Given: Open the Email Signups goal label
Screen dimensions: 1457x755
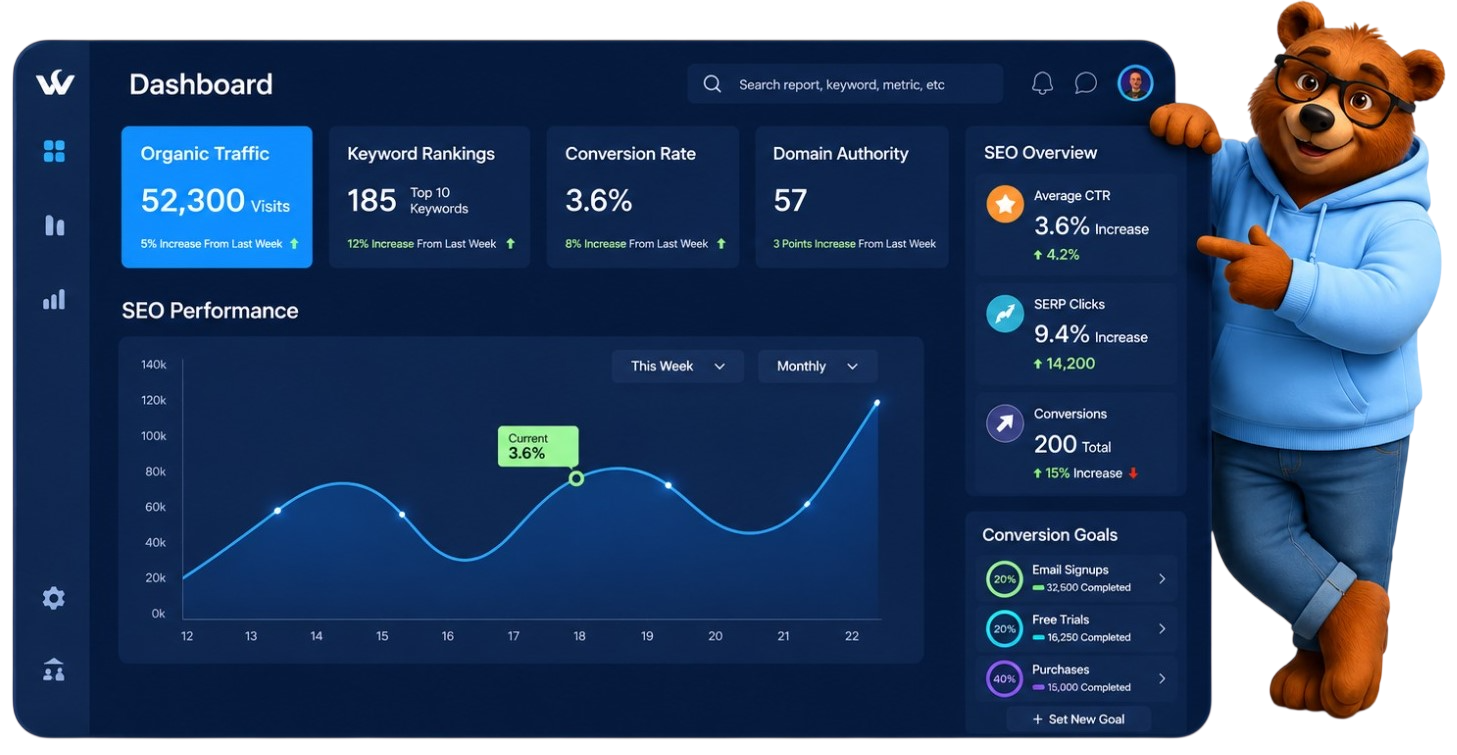Looking at the screenshot, I should click(1070, 570).
